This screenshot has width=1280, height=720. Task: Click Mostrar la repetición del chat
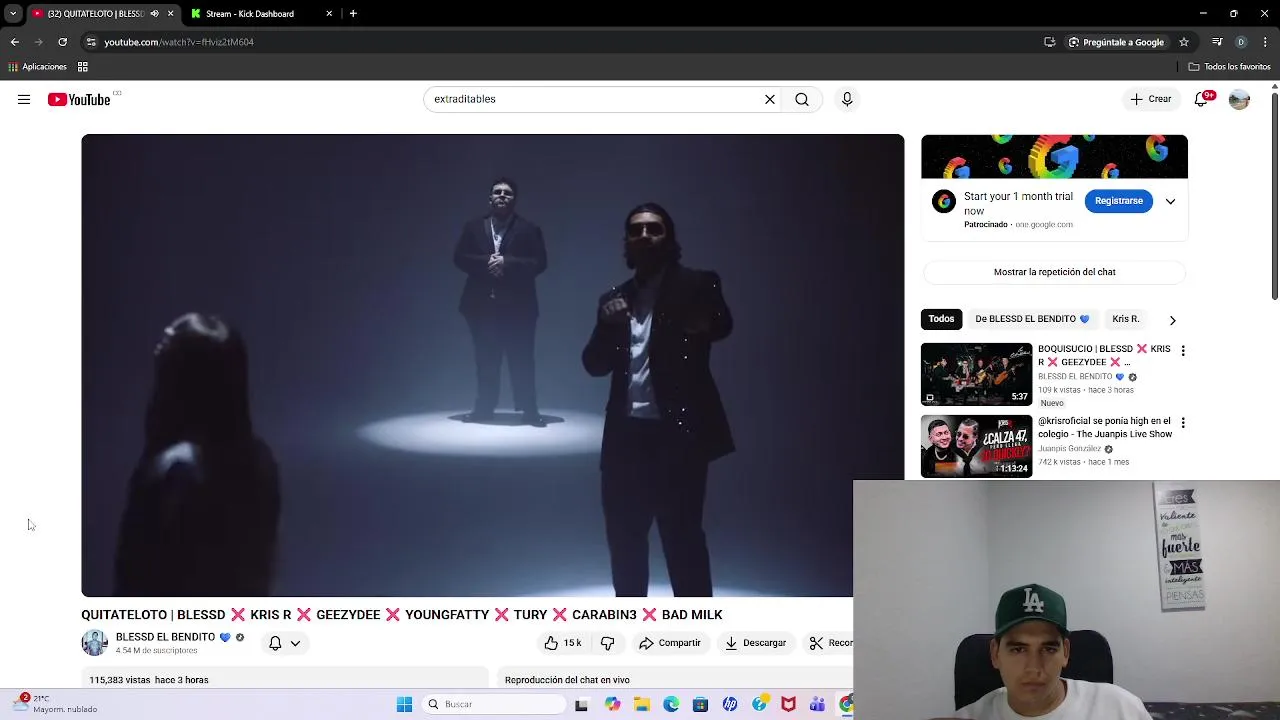coord(1054,272)
